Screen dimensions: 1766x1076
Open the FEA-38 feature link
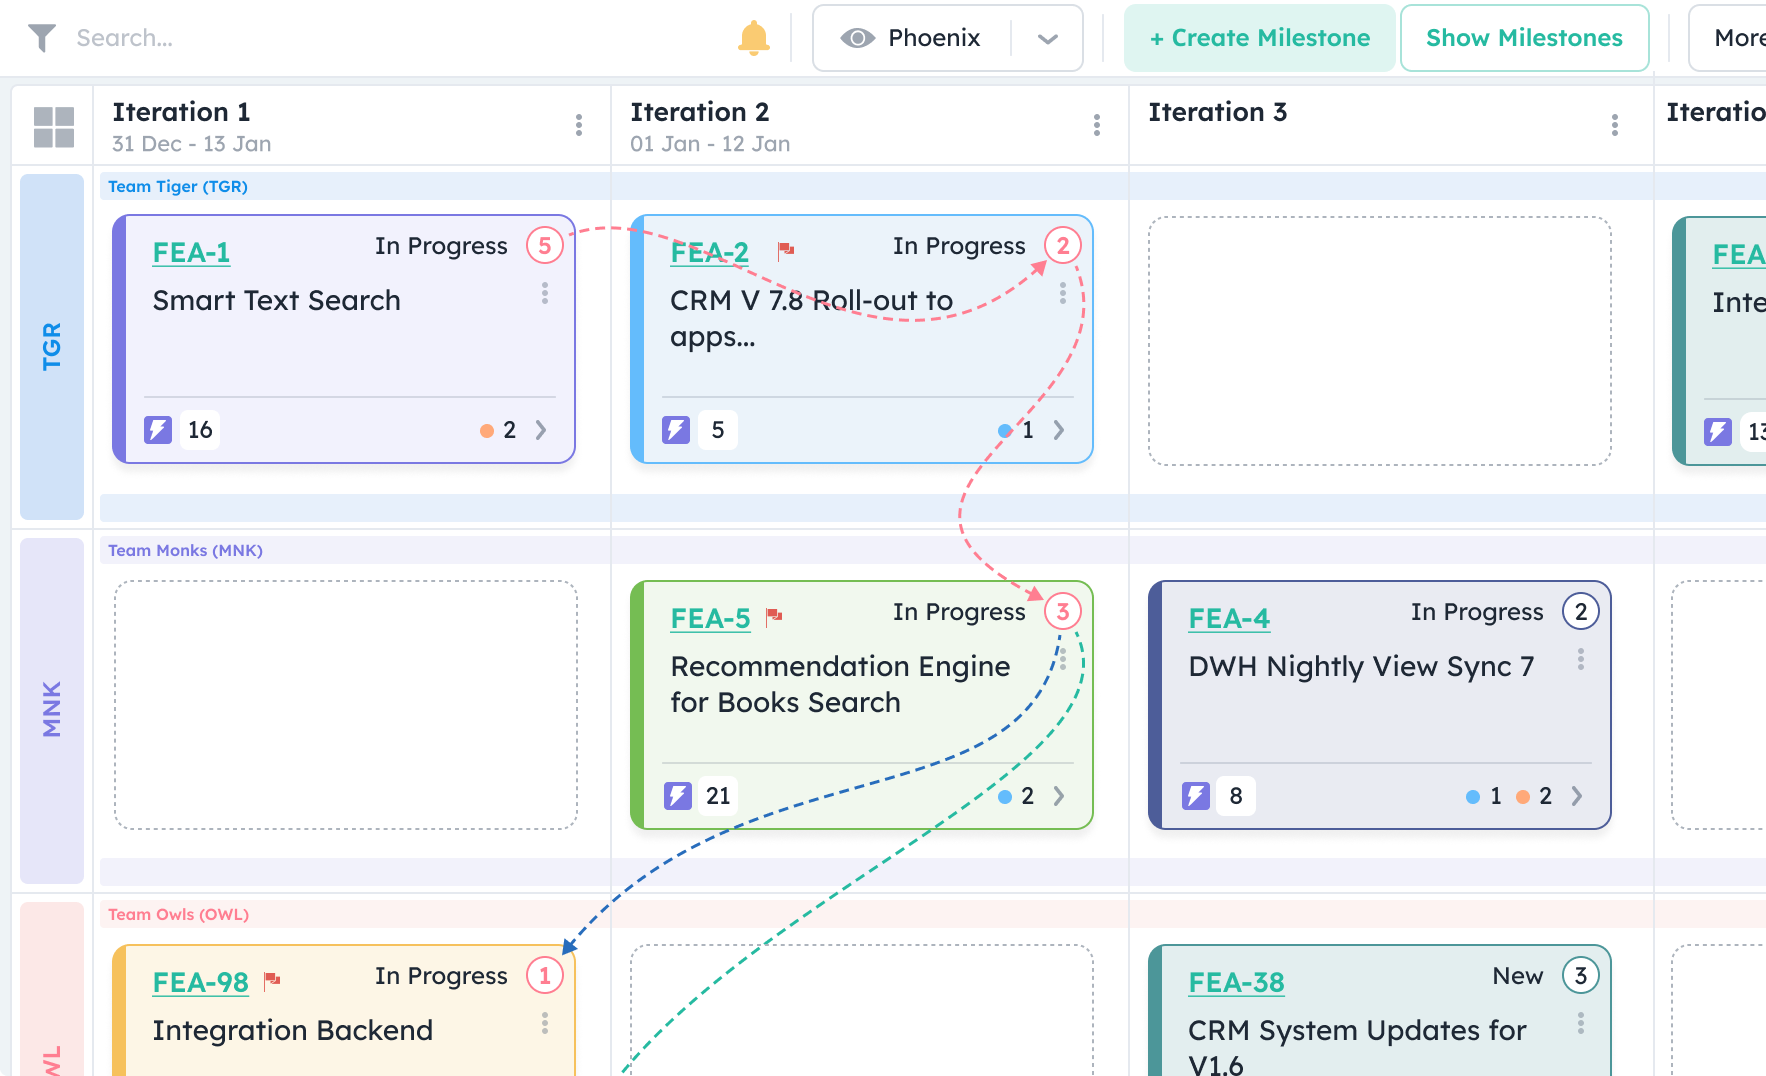coord(1236,982)
